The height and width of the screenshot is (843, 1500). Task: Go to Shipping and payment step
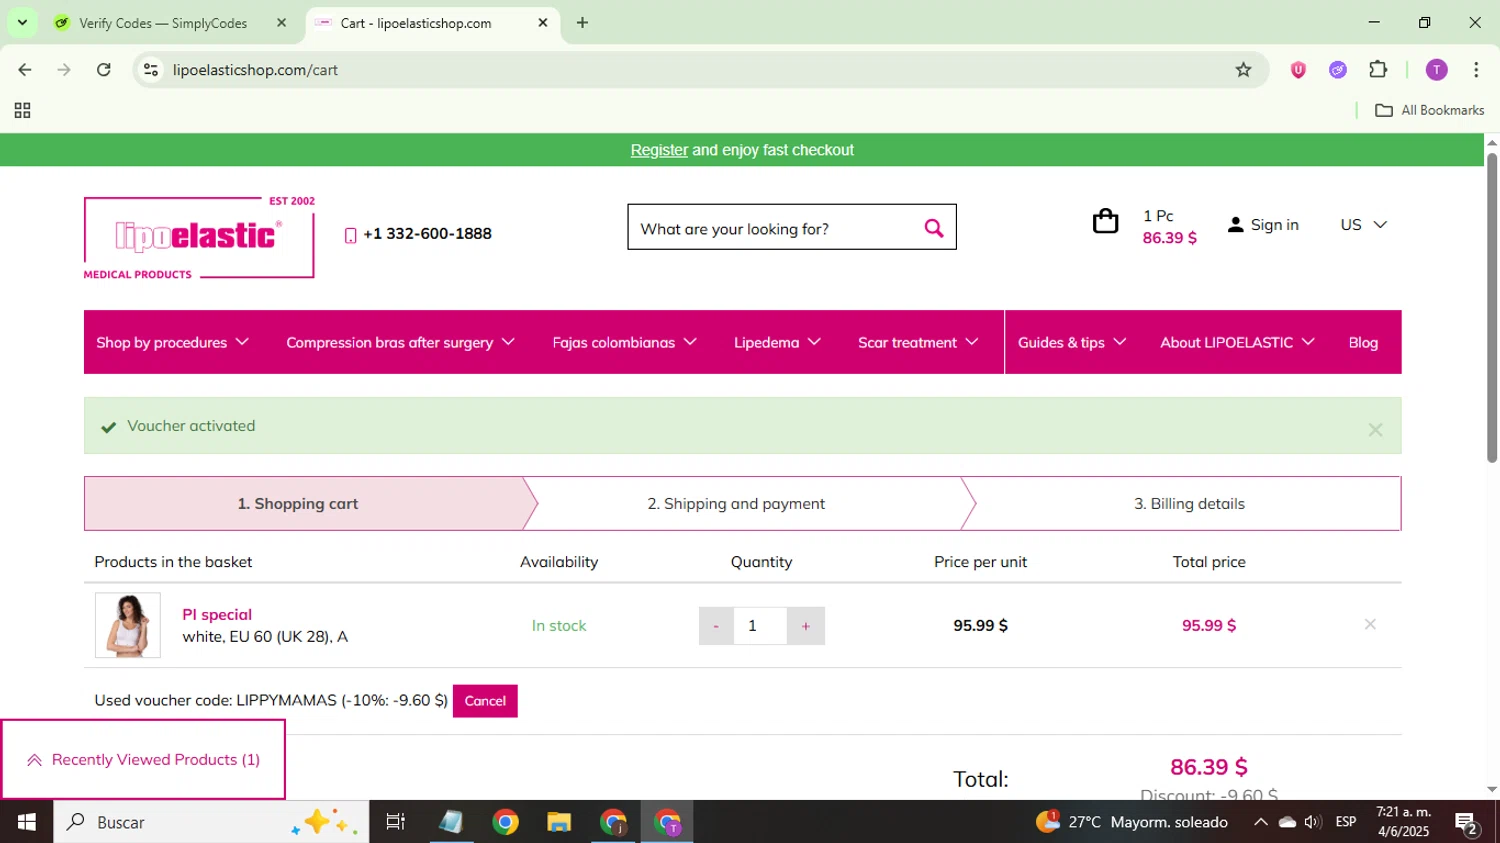(736, 504)
